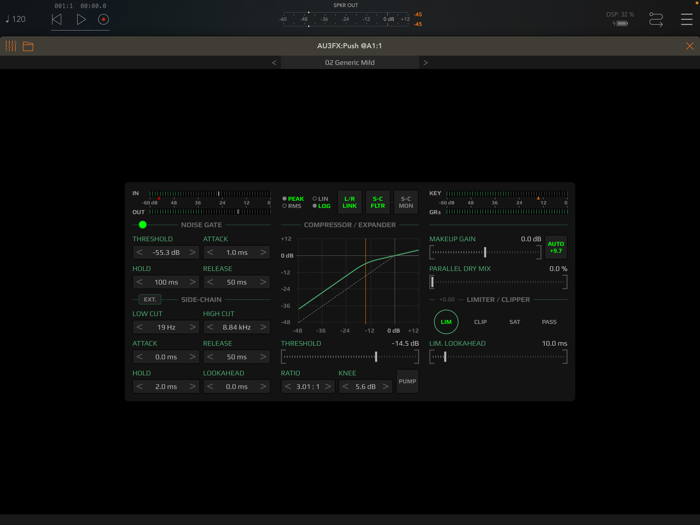
Task: Increase noise gate Attack 1.0 ms
Action: (263, 252)
